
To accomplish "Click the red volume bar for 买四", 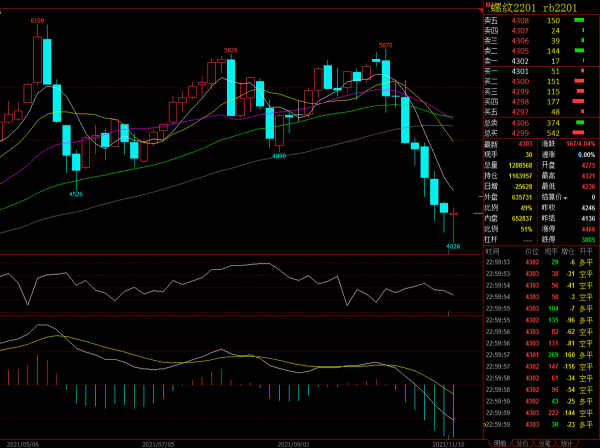I will [579, 101].
